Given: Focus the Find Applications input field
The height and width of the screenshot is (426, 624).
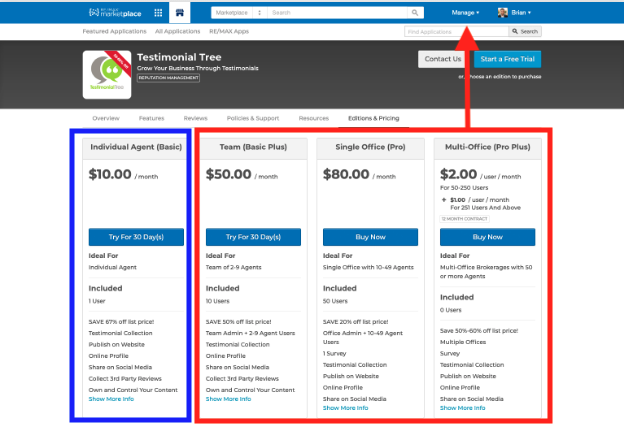Looking at the screenshot, I should pos(456,31).
